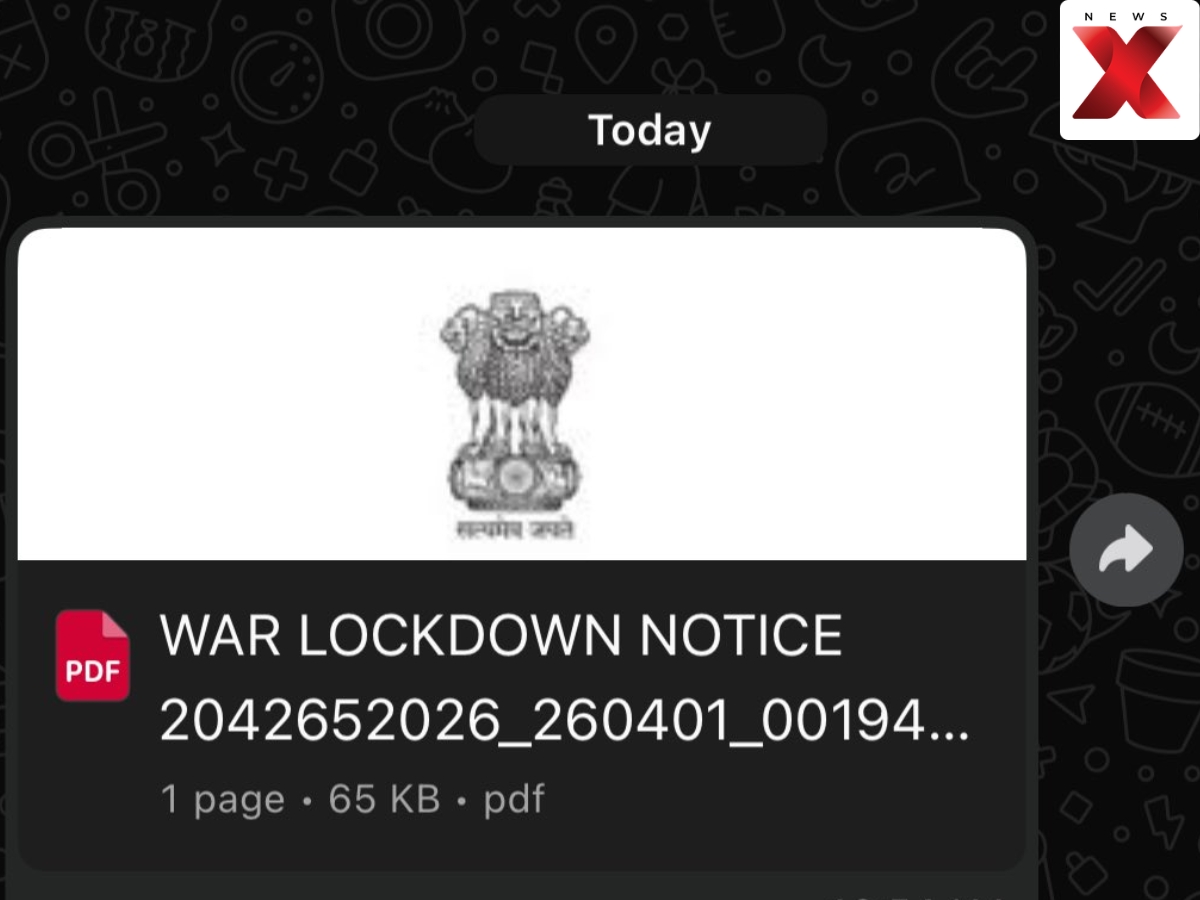The height and width of the screenshot is (900, 1200).
Task: Click the red PDF file icon
Action: (x=92, y=655)
